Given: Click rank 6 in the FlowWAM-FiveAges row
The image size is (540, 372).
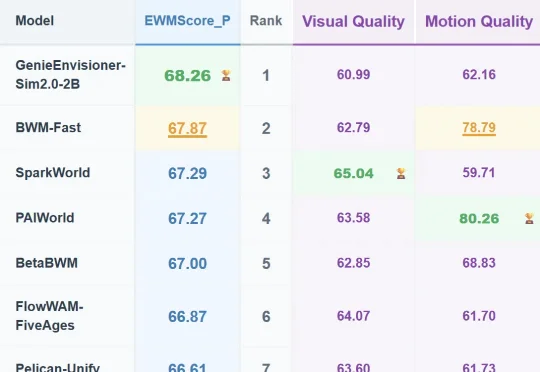Looking at the screenshot, I should click(266, 317).
